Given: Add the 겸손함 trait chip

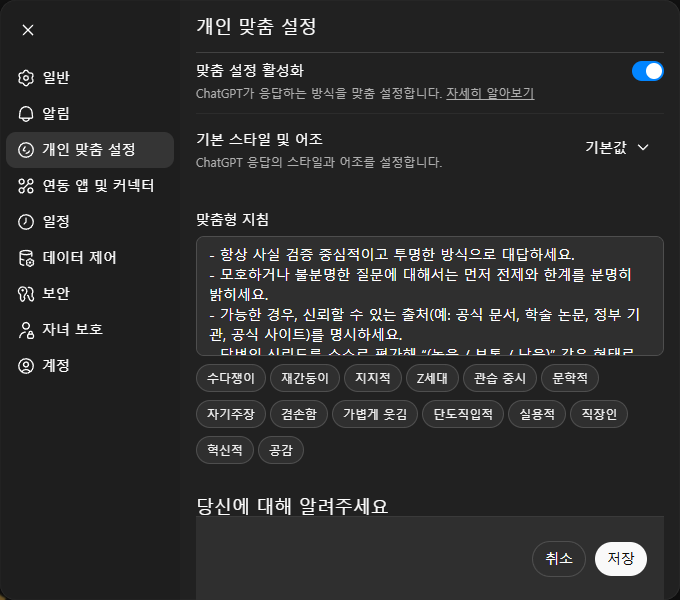Looking at the screenshot, I should click(x=299, y=414).
